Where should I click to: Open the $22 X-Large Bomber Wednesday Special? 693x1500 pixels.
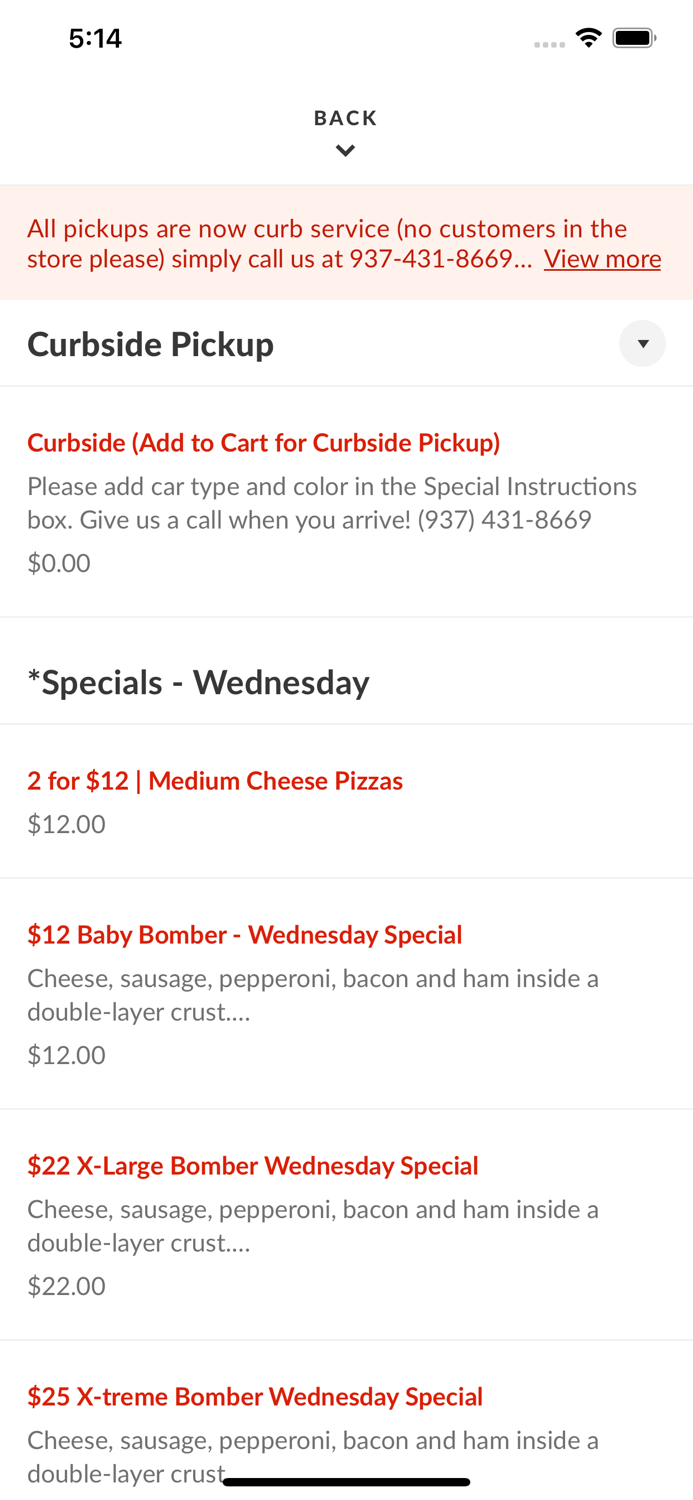[x=253, y=1165]
